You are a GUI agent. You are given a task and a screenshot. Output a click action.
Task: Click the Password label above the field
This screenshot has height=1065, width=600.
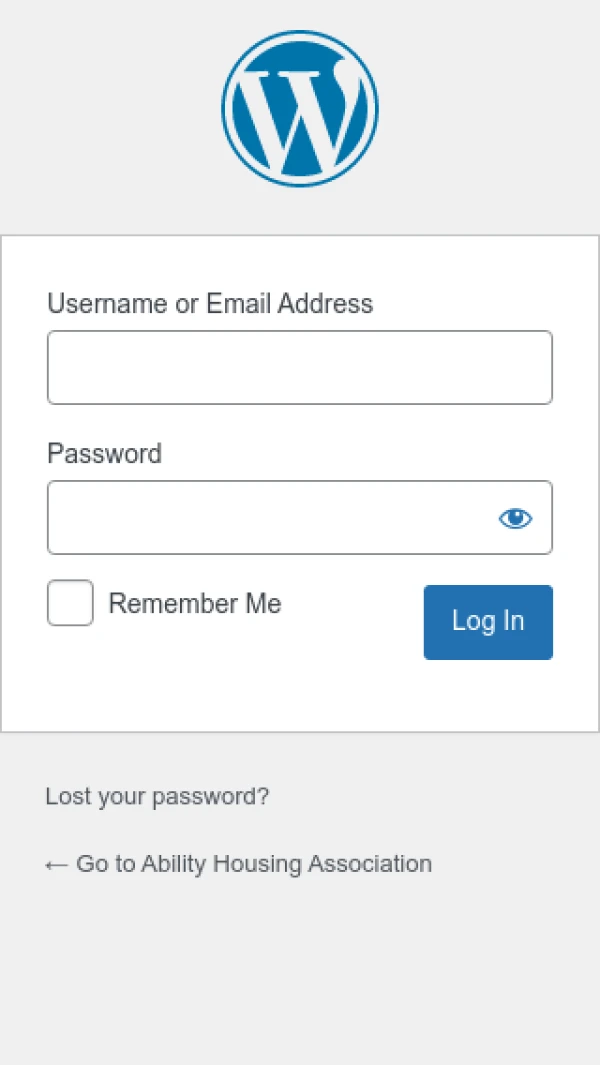pyautogui.click(x=103, y=453)
